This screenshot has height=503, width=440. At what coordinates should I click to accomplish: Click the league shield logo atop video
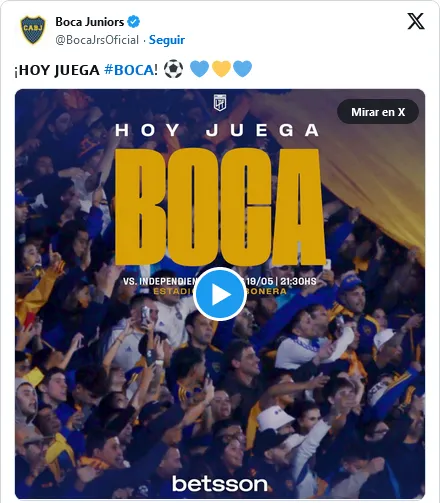click(220, 102)
